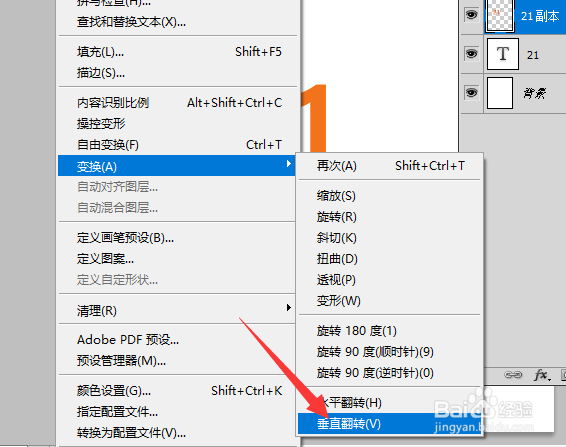Choose 旋转 180 度(1) option
The width and height of the screenshot is (566, 447).
point(390,331)
